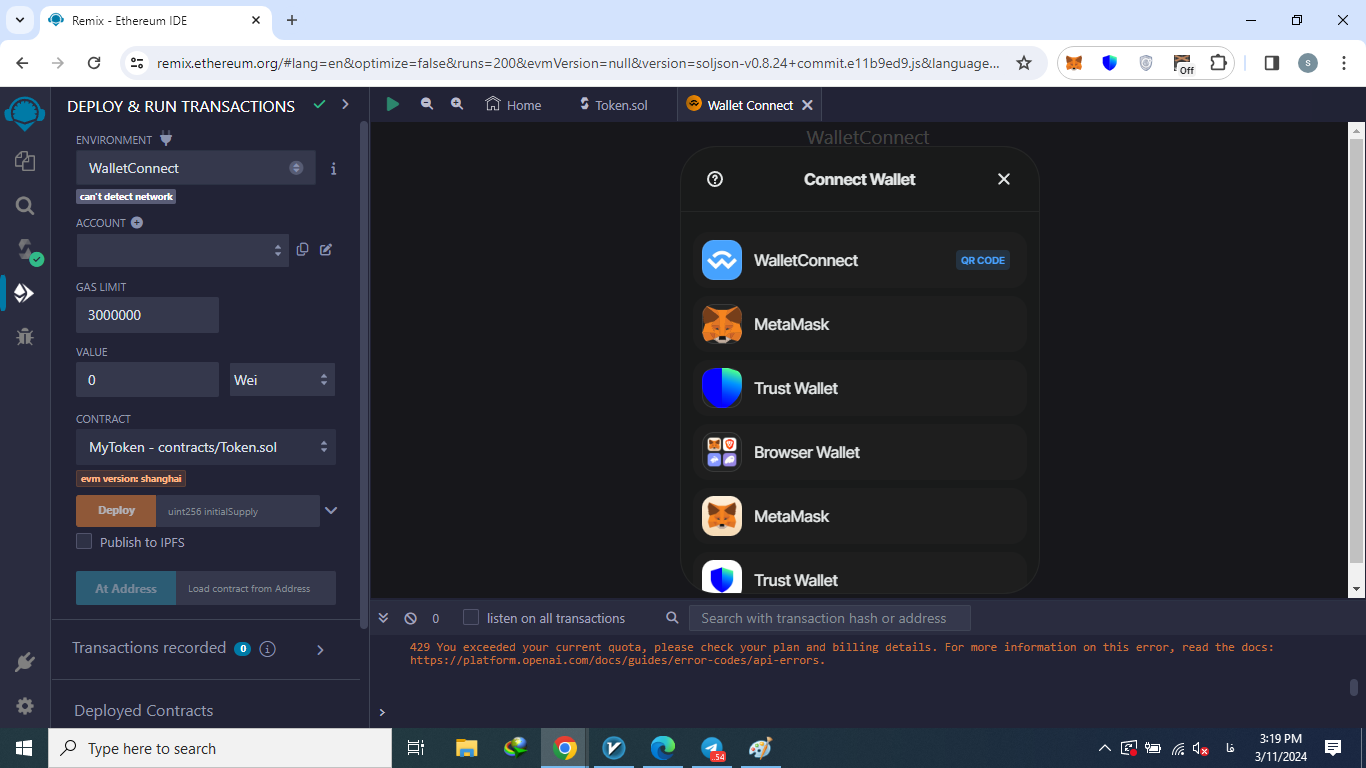Click the MetaMask extension icon in Chrome
The width and height of the screenshot is (1366, 768).
[1074, 63]
